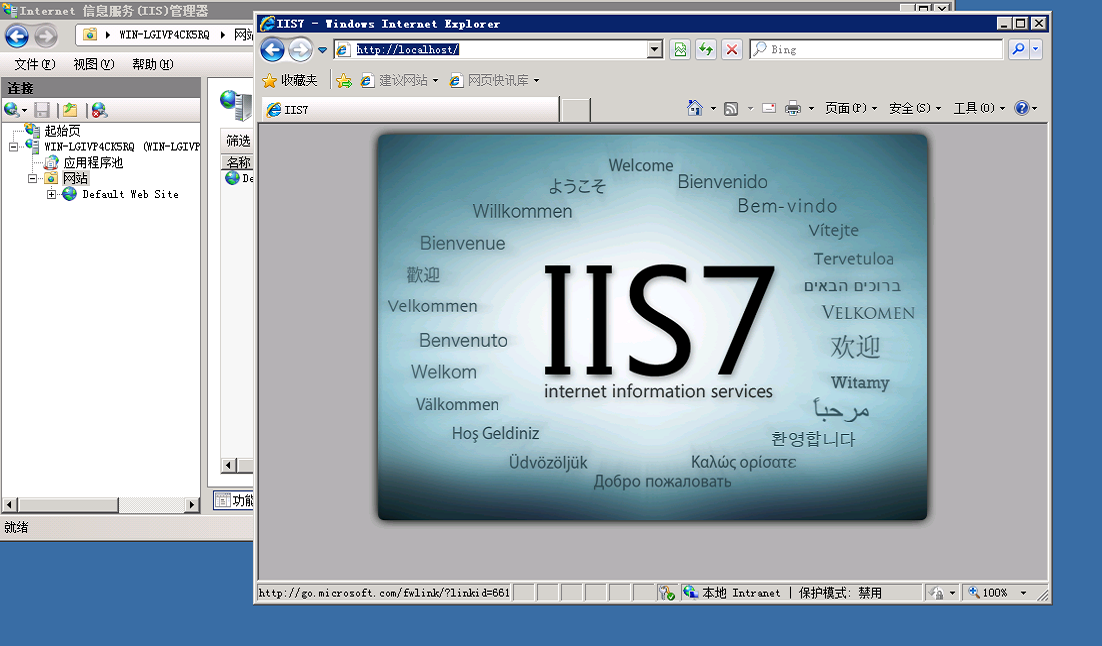Click the Print icon in command bar
1102x646 pixels.
tap(793, 108)
